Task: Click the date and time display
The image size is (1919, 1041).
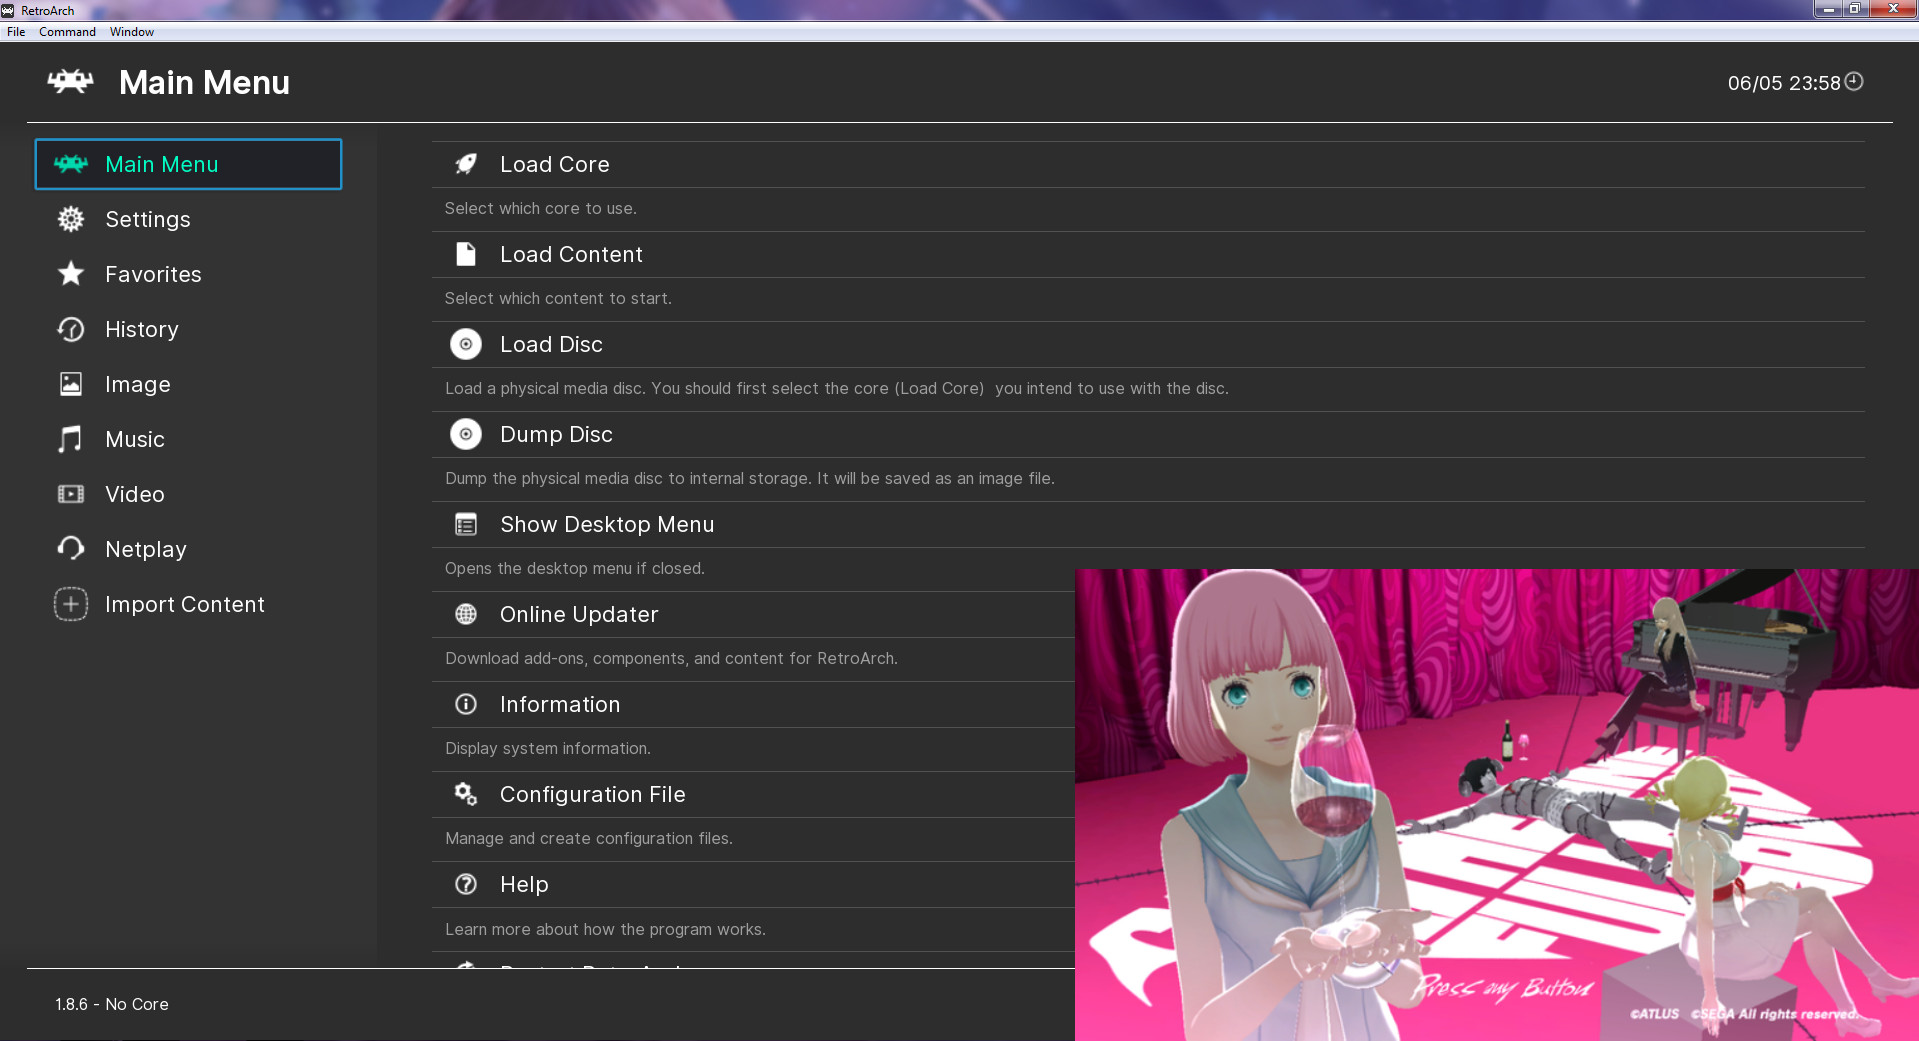Action: 1784,83
